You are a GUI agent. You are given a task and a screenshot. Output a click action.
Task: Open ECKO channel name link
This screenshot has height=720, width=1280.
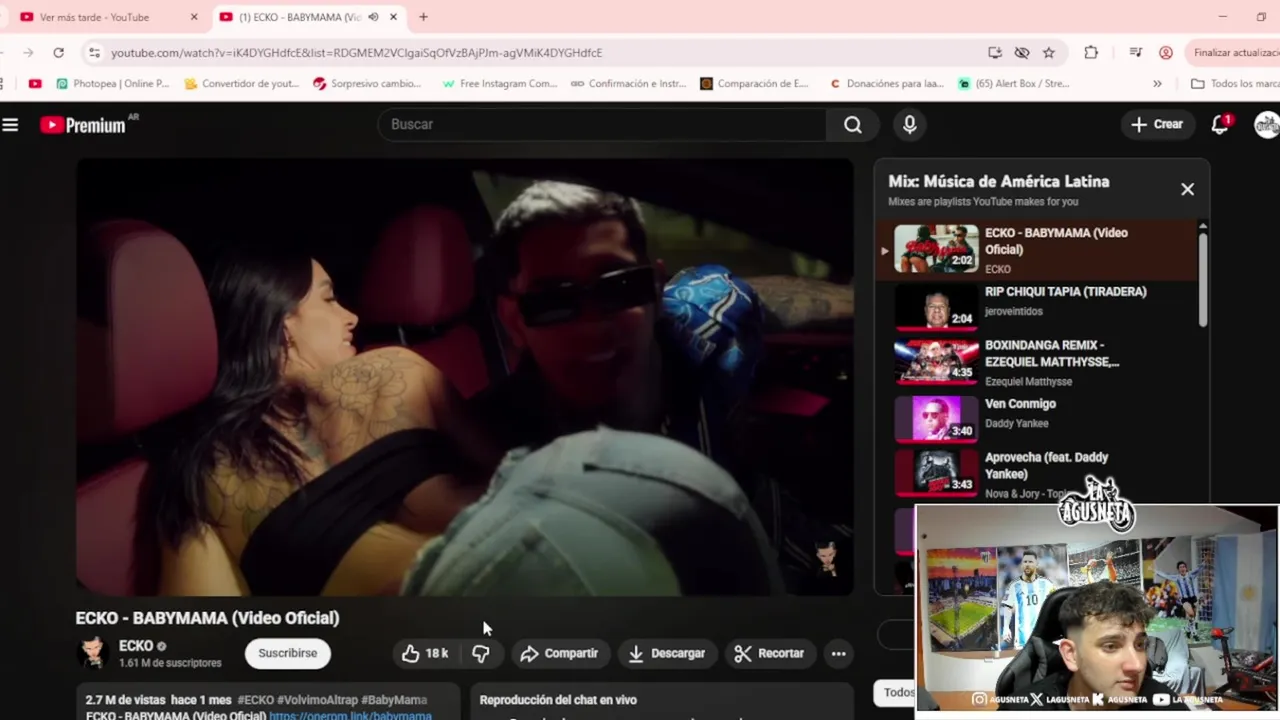(x=136, y=646)
